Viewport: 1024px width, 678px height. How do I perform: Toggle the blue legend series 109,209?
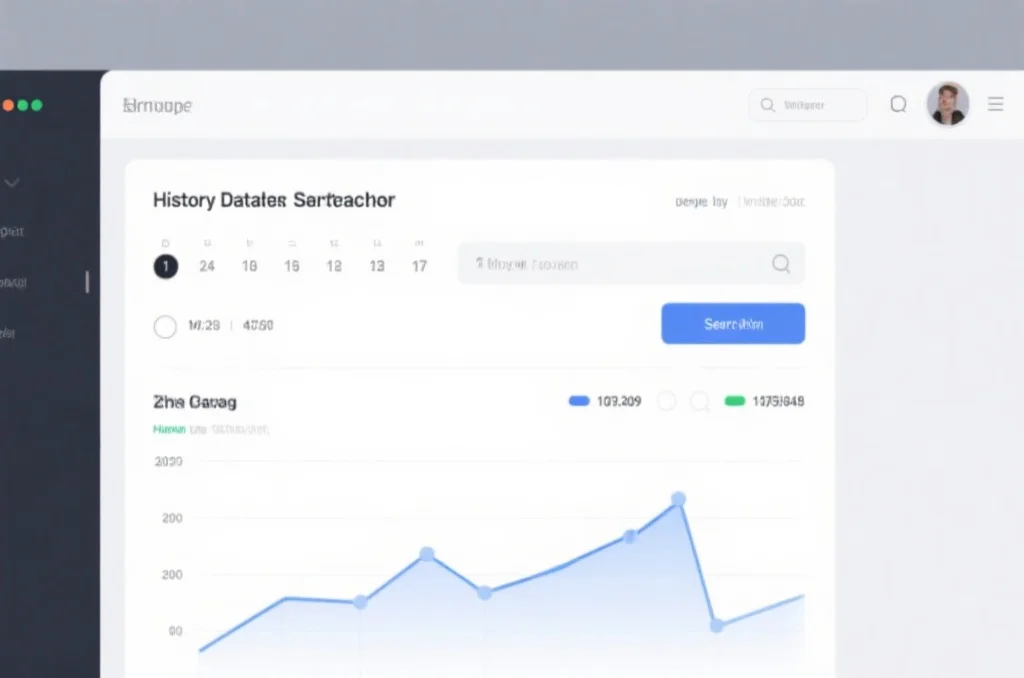tap(579, 401)
